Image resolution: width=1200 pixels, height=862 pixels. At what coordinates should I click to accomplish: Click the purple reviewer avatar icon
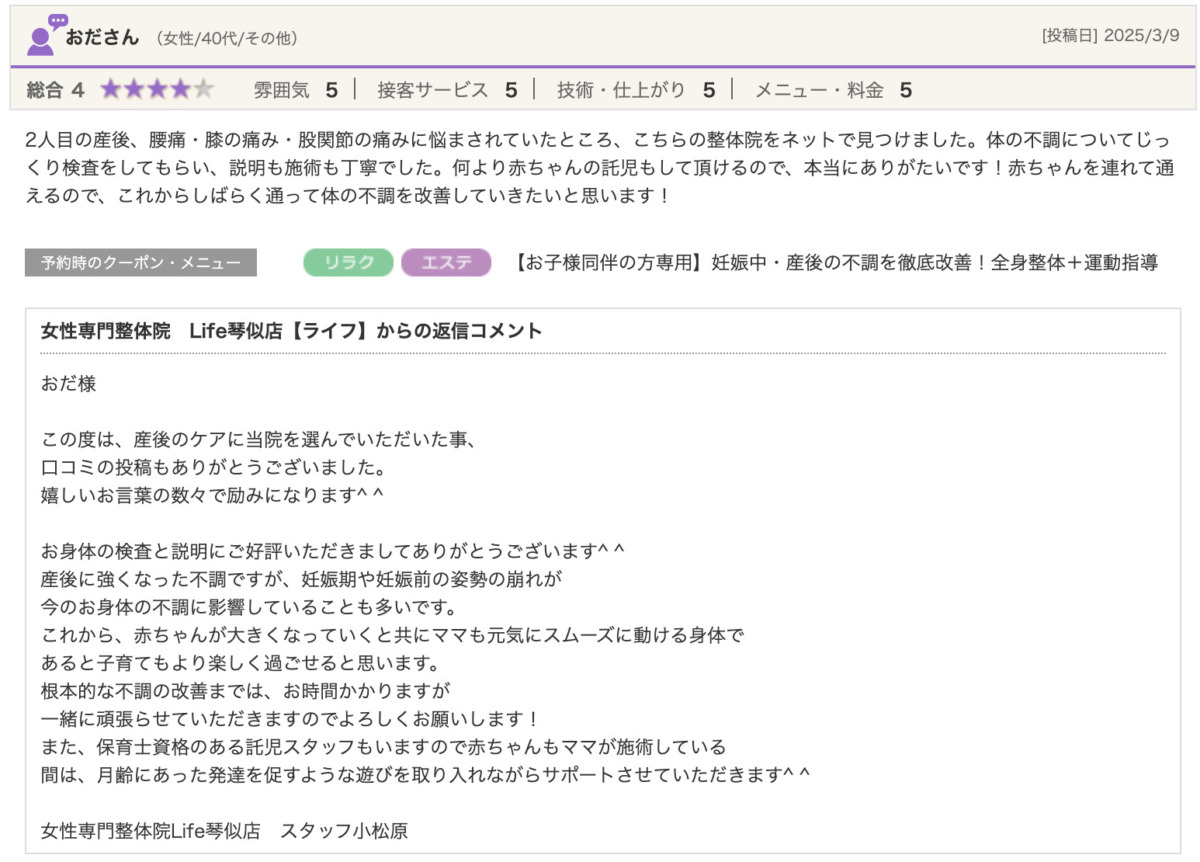pyautogui.click(x=44, y=36)
